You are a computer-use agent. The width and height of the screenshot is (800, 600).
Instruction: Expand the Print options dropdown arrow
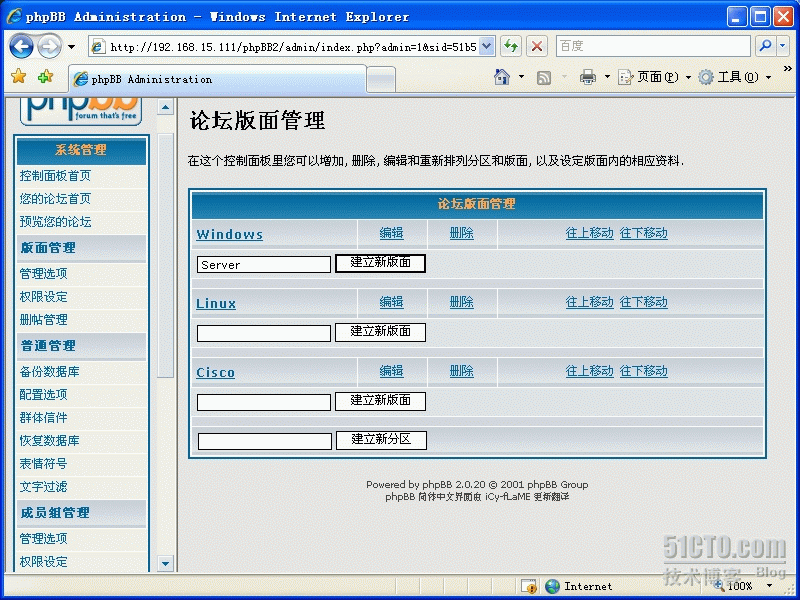(x=607, y=77)
